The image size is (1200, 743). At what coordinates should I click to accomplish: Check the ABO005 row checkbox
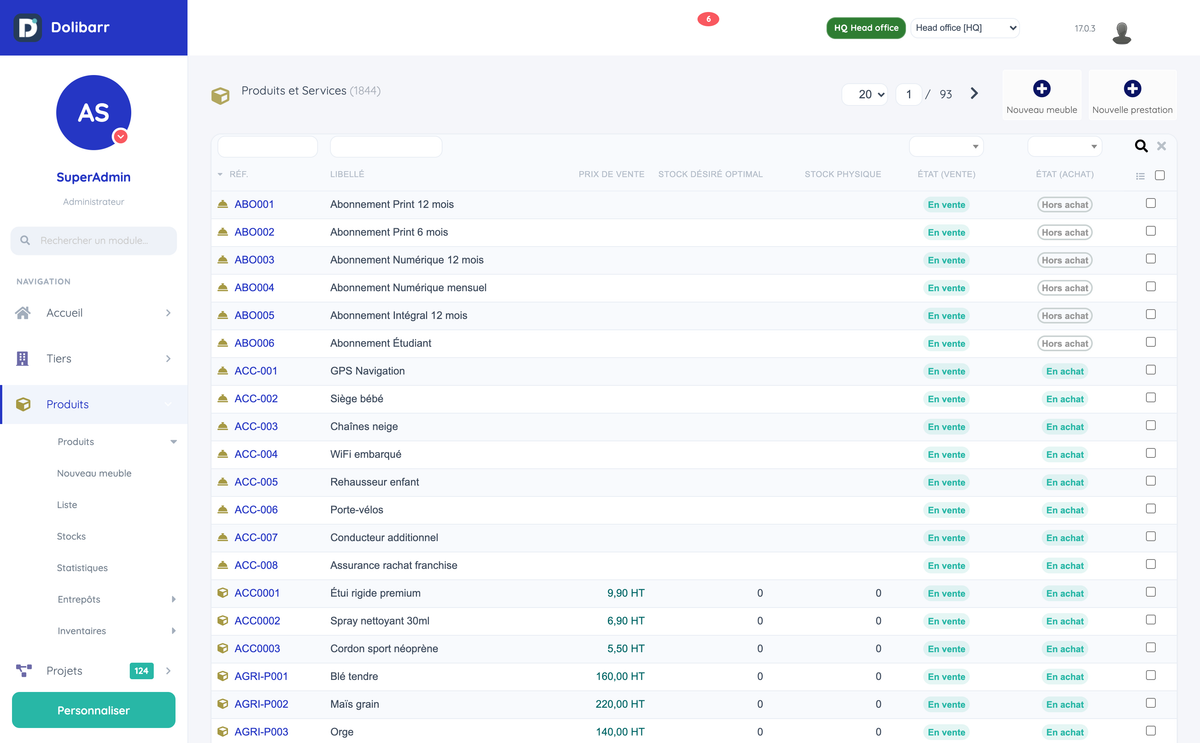(x=1151, y=314)
